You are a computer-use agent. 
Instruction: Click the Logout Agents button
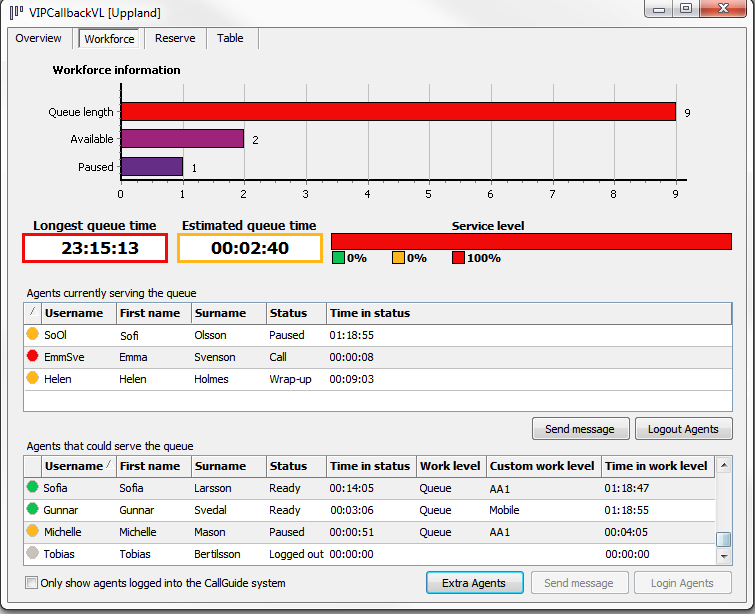coord(683,429)
